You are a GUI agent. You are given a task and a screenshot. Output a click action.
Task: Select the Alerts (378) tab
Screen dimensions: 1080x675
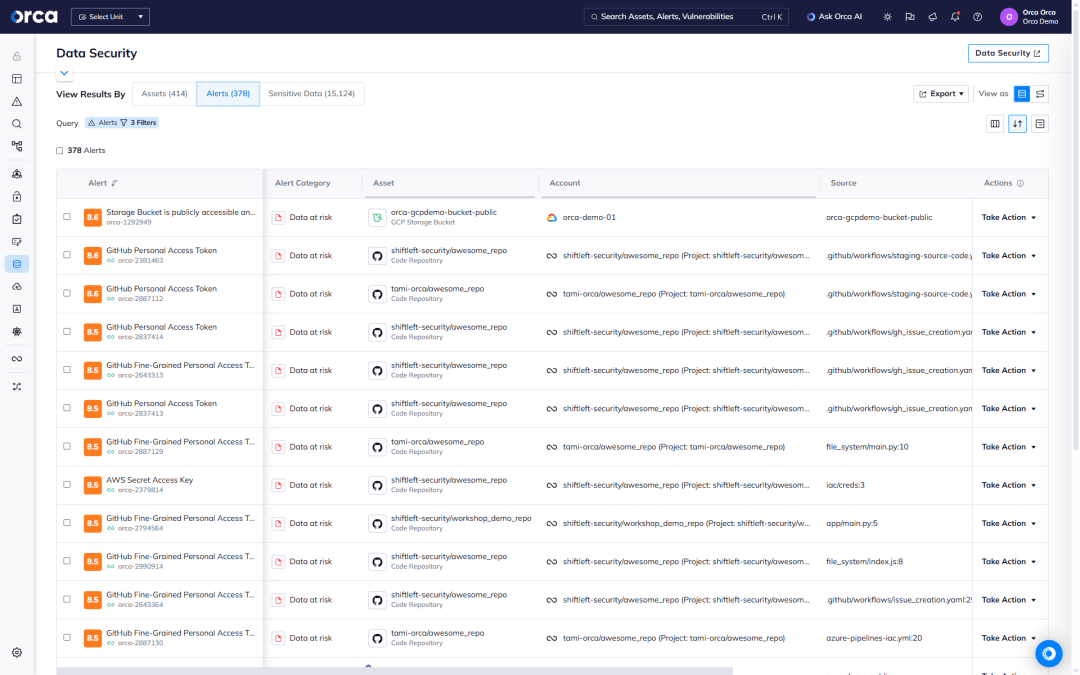pos(228,94)
